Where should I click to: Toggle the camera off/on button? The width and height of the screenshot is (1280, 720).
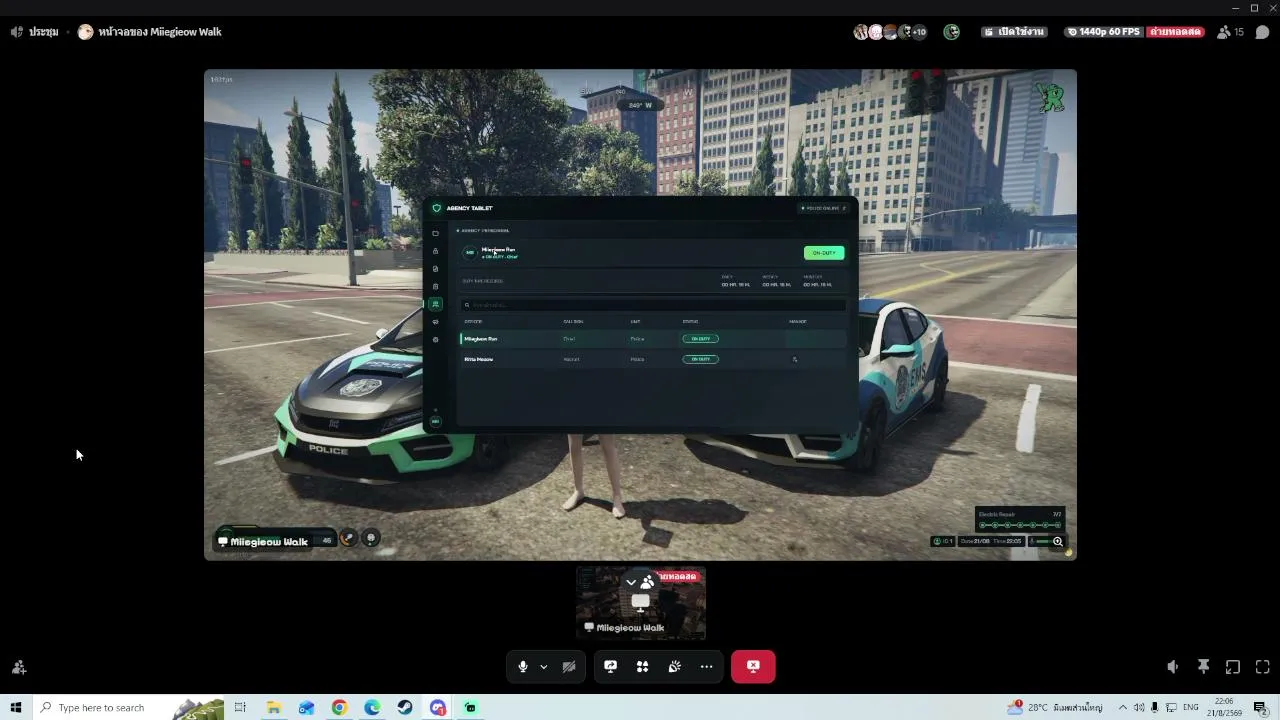click(x=569, y=667)
